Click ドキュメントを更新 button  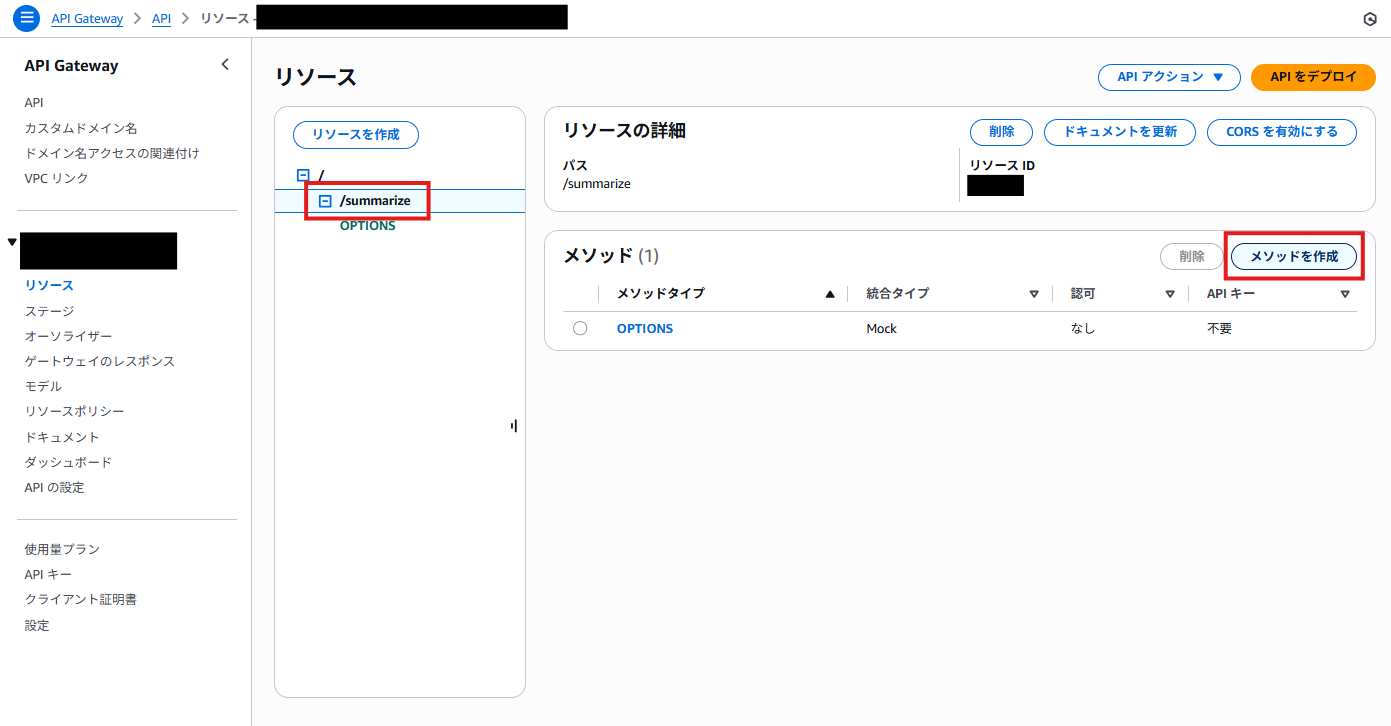pyautogui.click(x=1120, y=132)
